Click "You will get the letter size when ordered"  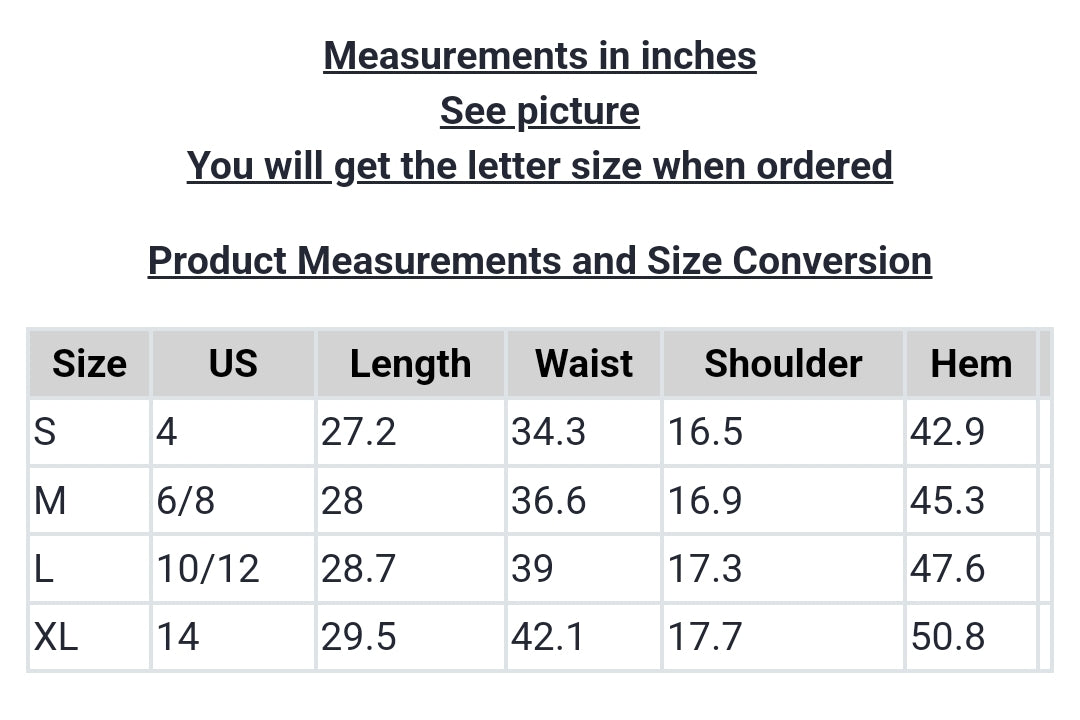point(540,165)
